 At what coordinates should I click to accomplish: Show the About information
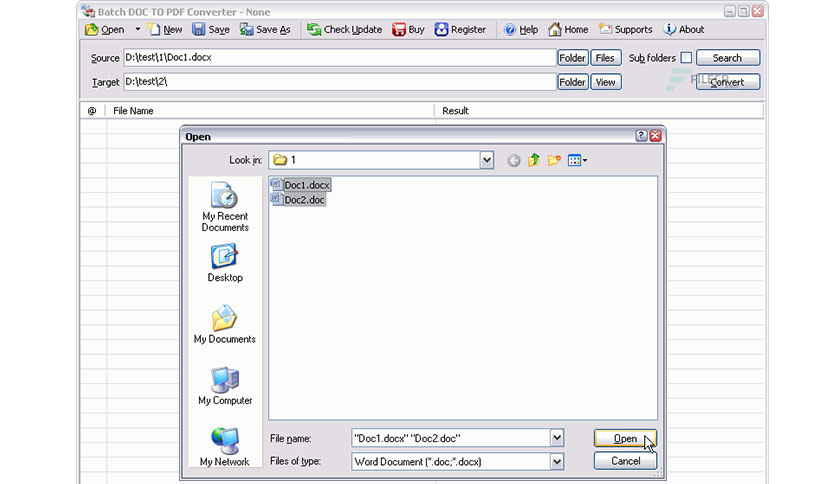pyautogui.click(x=684, y=29)
